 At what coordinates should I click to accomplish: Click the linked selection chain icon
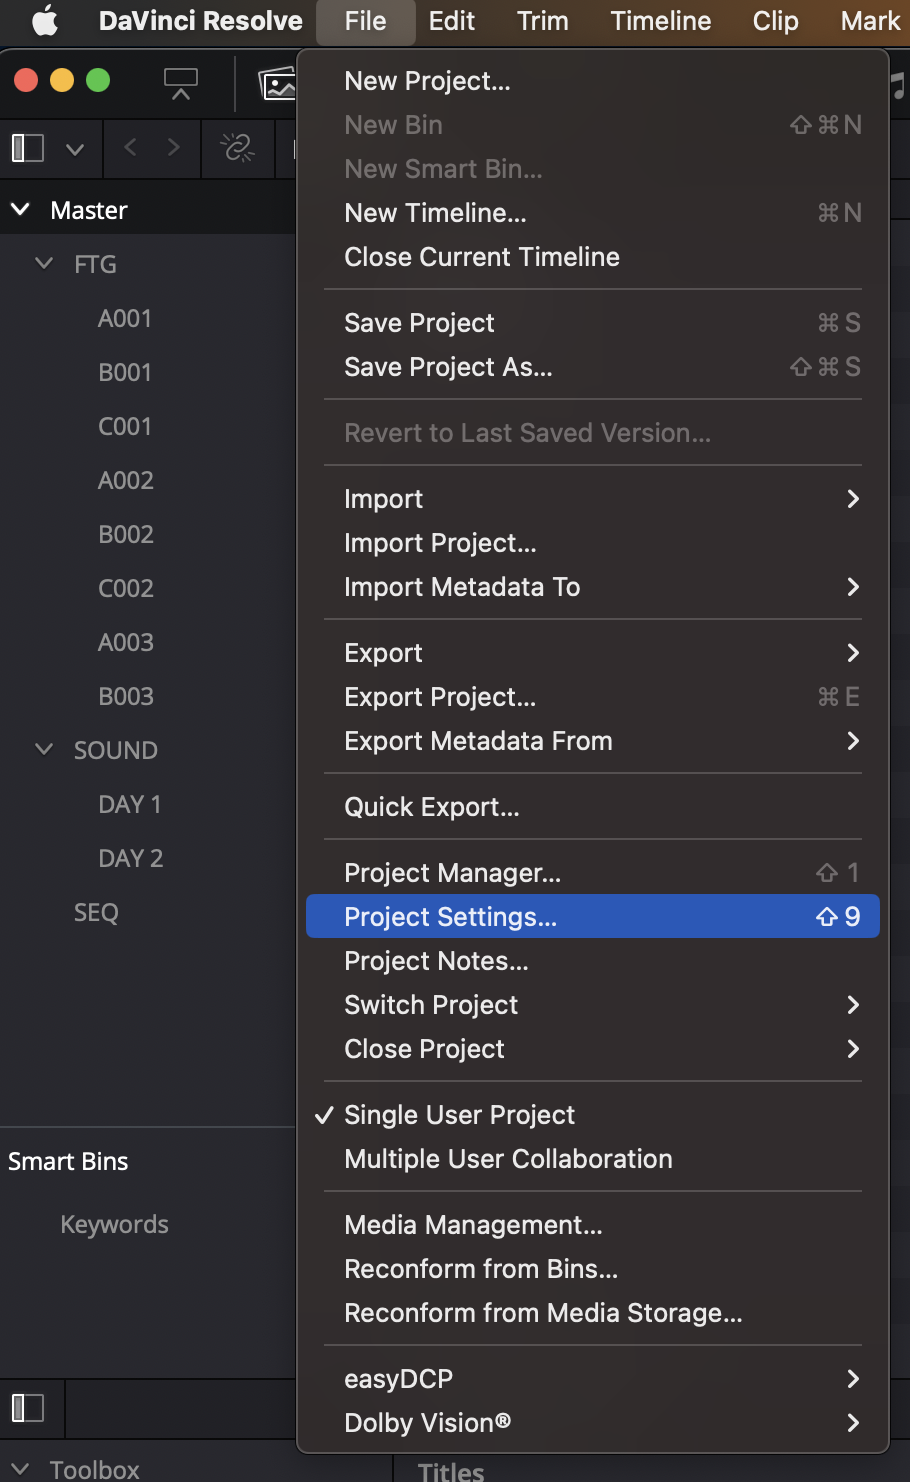point(237,148)
